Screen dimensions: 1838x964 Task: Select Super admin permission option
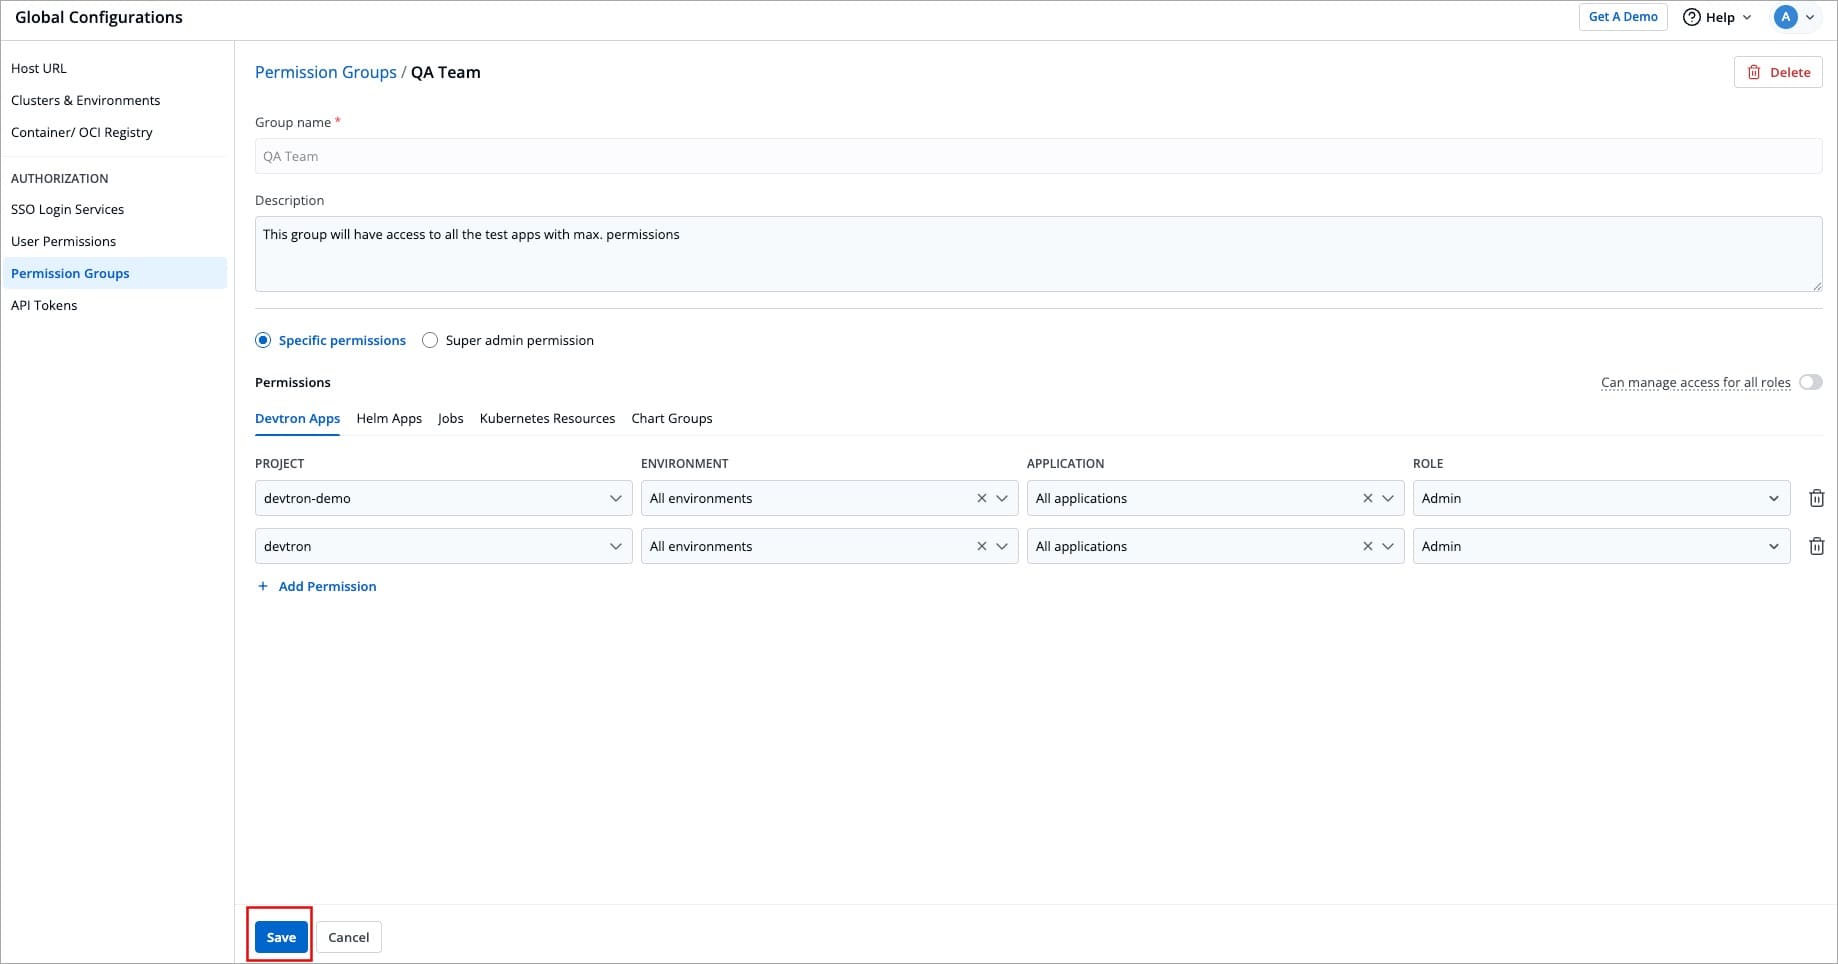click(430, 340)
